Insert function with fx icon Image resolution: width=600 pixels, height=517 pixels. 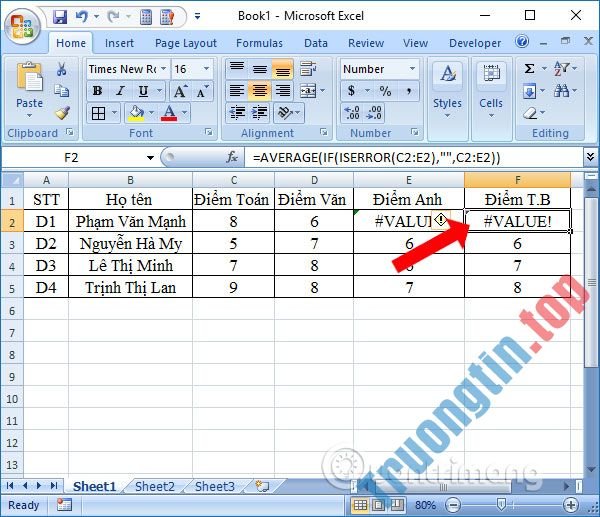(x=232, y=157)
